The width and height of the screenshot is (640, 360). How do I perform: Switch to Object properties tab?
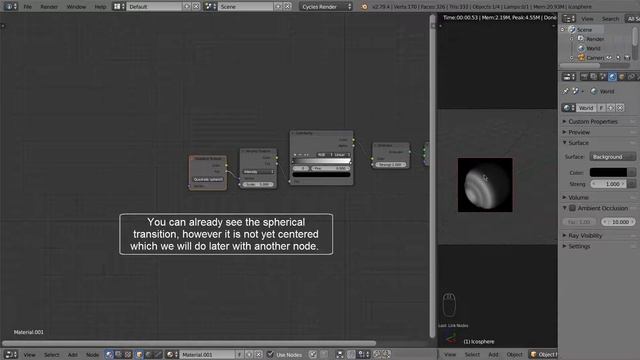[622, 76]
